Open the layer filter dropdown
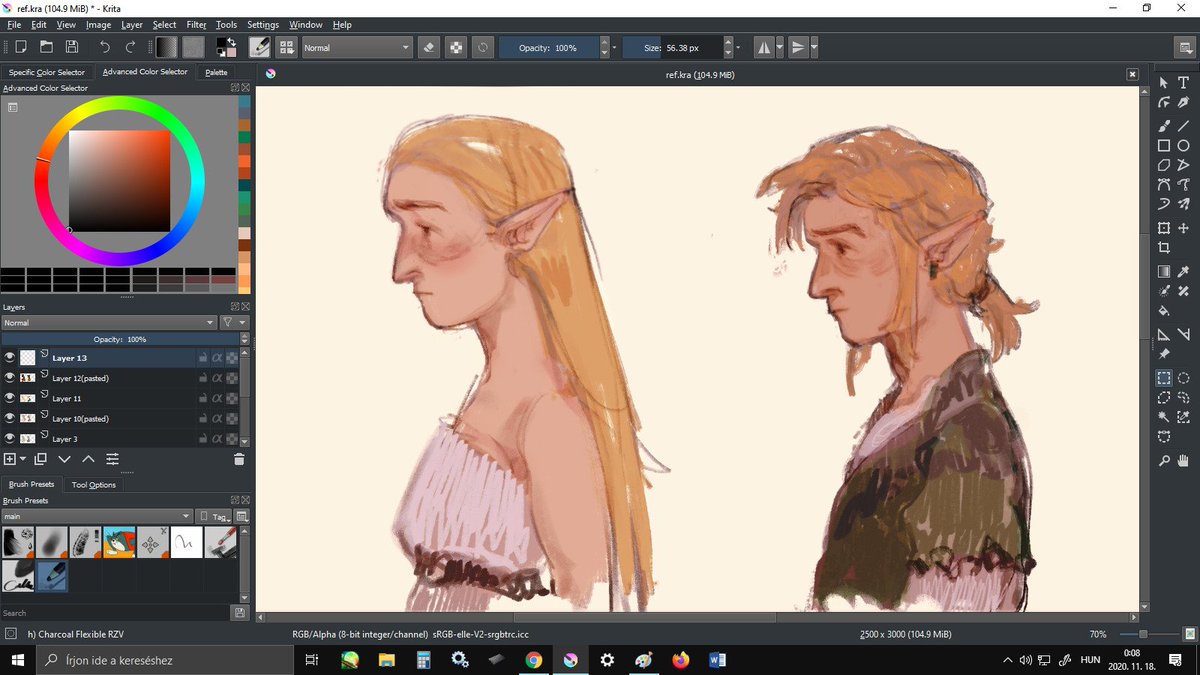 coord(234,323)
